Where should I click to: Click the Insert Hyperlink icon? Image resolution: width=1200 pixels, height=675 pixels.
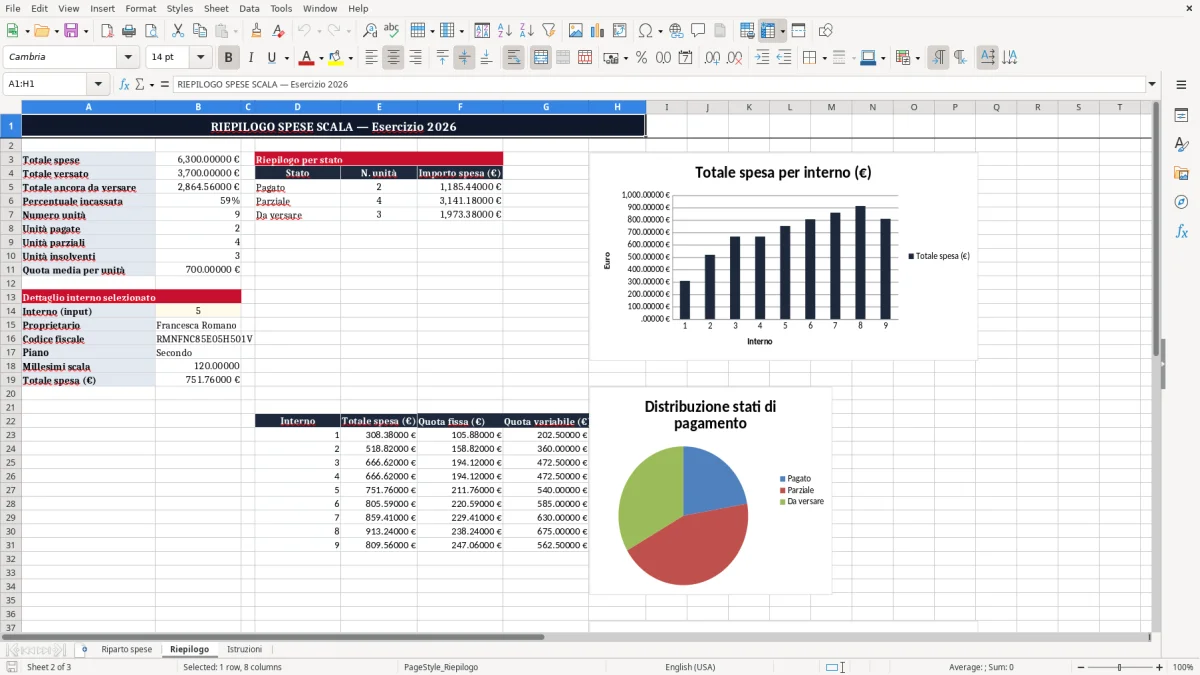(676, 31)
